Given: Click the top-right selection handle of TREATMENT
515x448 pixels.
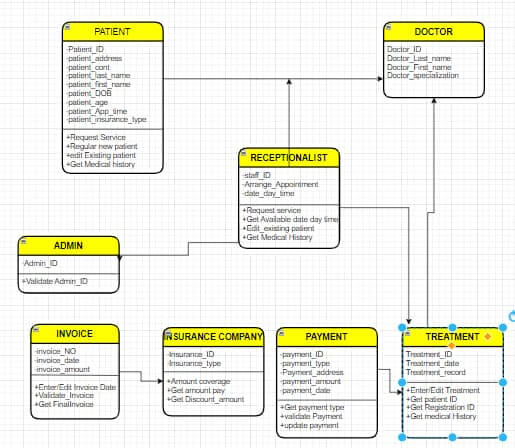Looking at the screenshot, I should [x=503, y=327].
